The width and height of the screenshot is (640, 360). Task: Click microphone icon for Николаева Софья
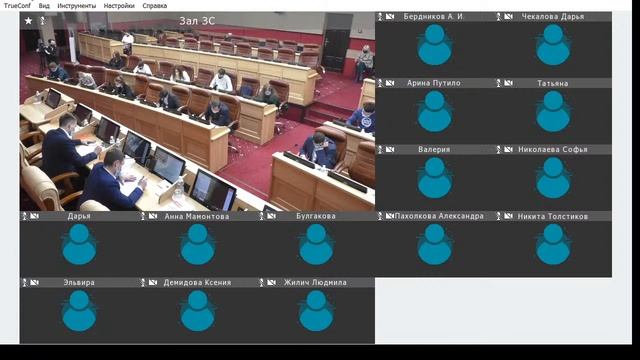click(x=498, y=150)
